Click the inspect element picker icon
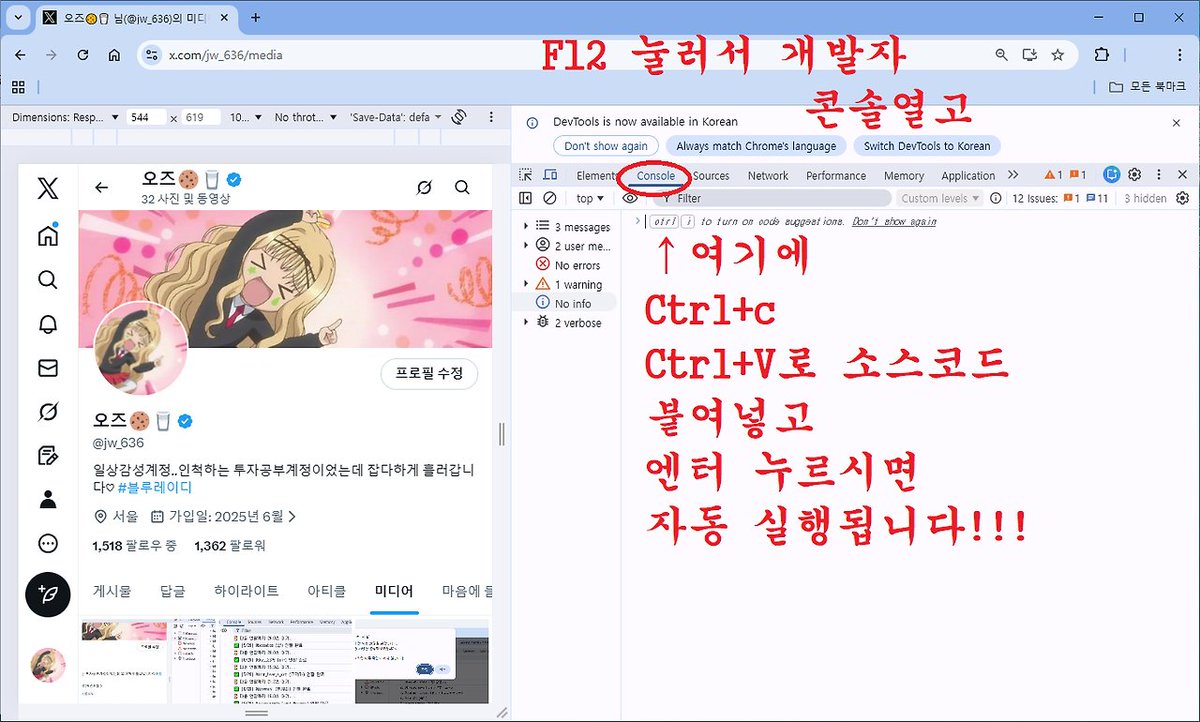 [526, 175]
